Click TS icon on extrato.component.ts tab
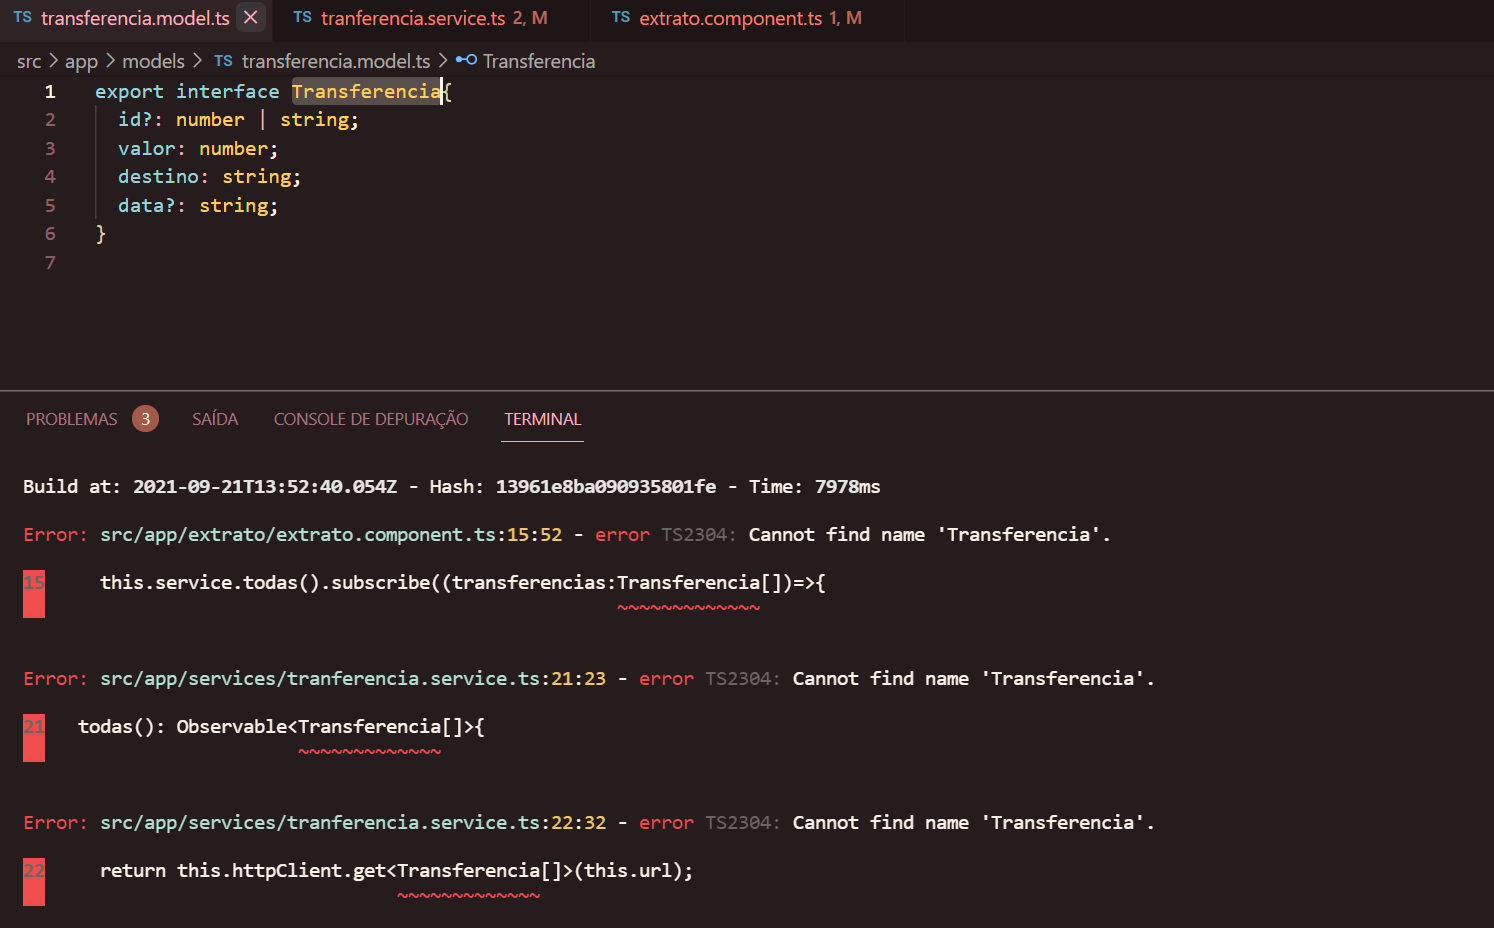This screenshot has width=1494, height=928. [x=621, y=18]
